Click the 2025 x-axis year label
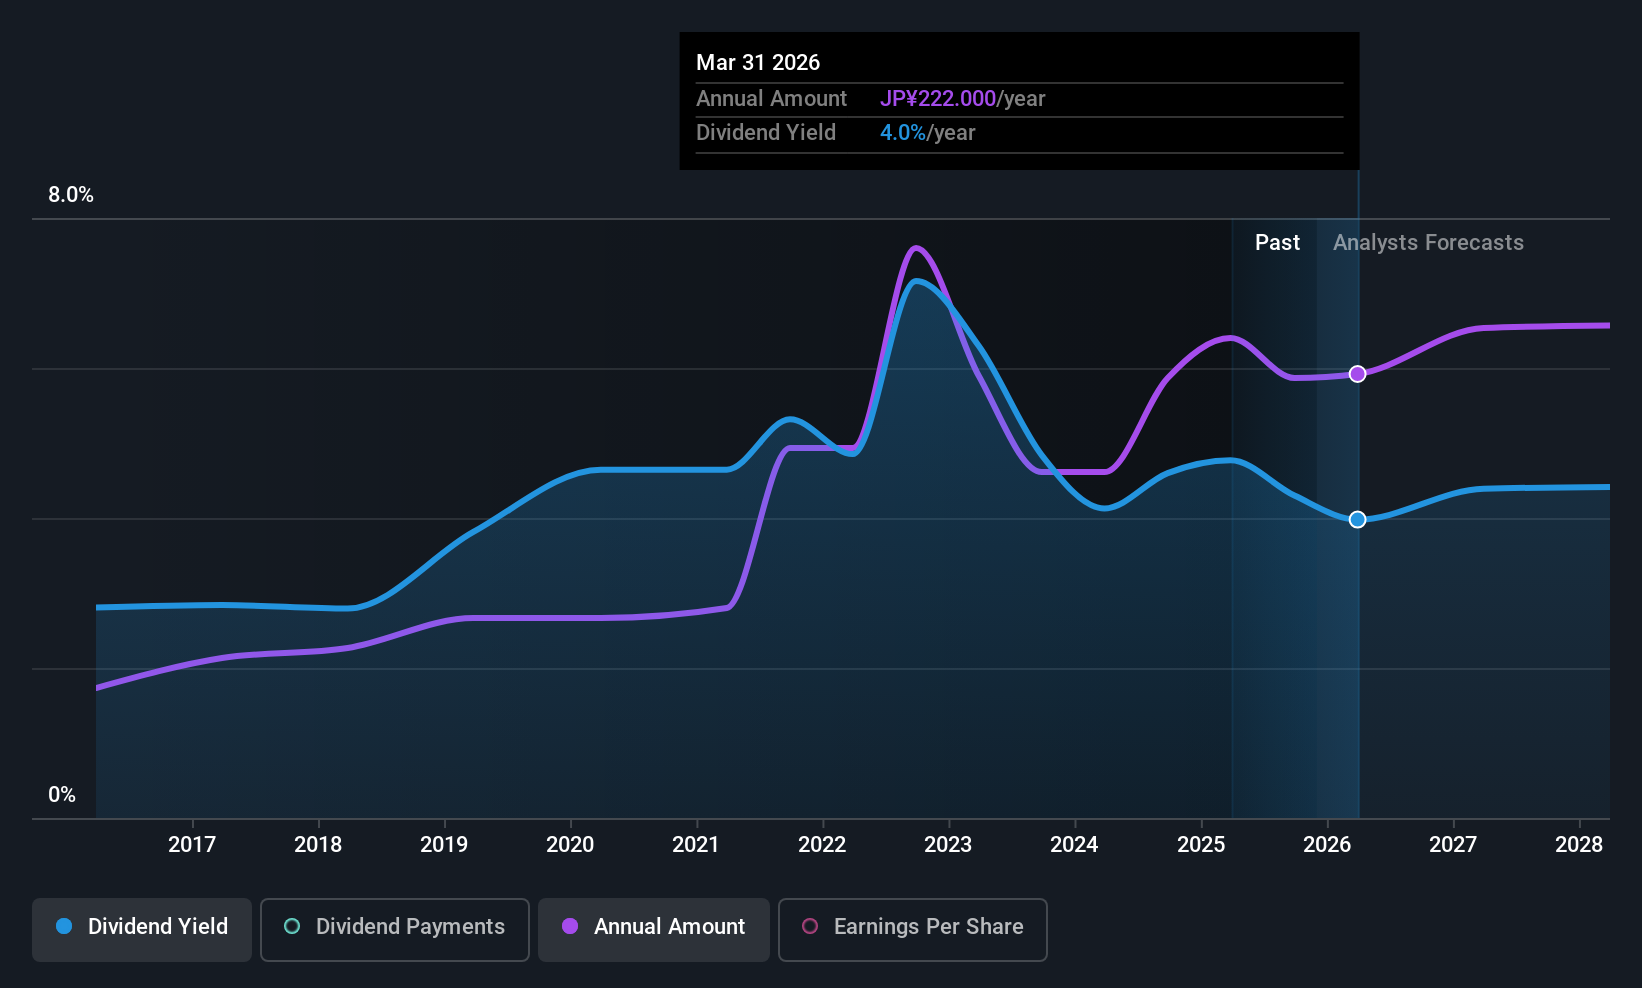This screenshot has width=1642, height=988. click(1201, 845)
